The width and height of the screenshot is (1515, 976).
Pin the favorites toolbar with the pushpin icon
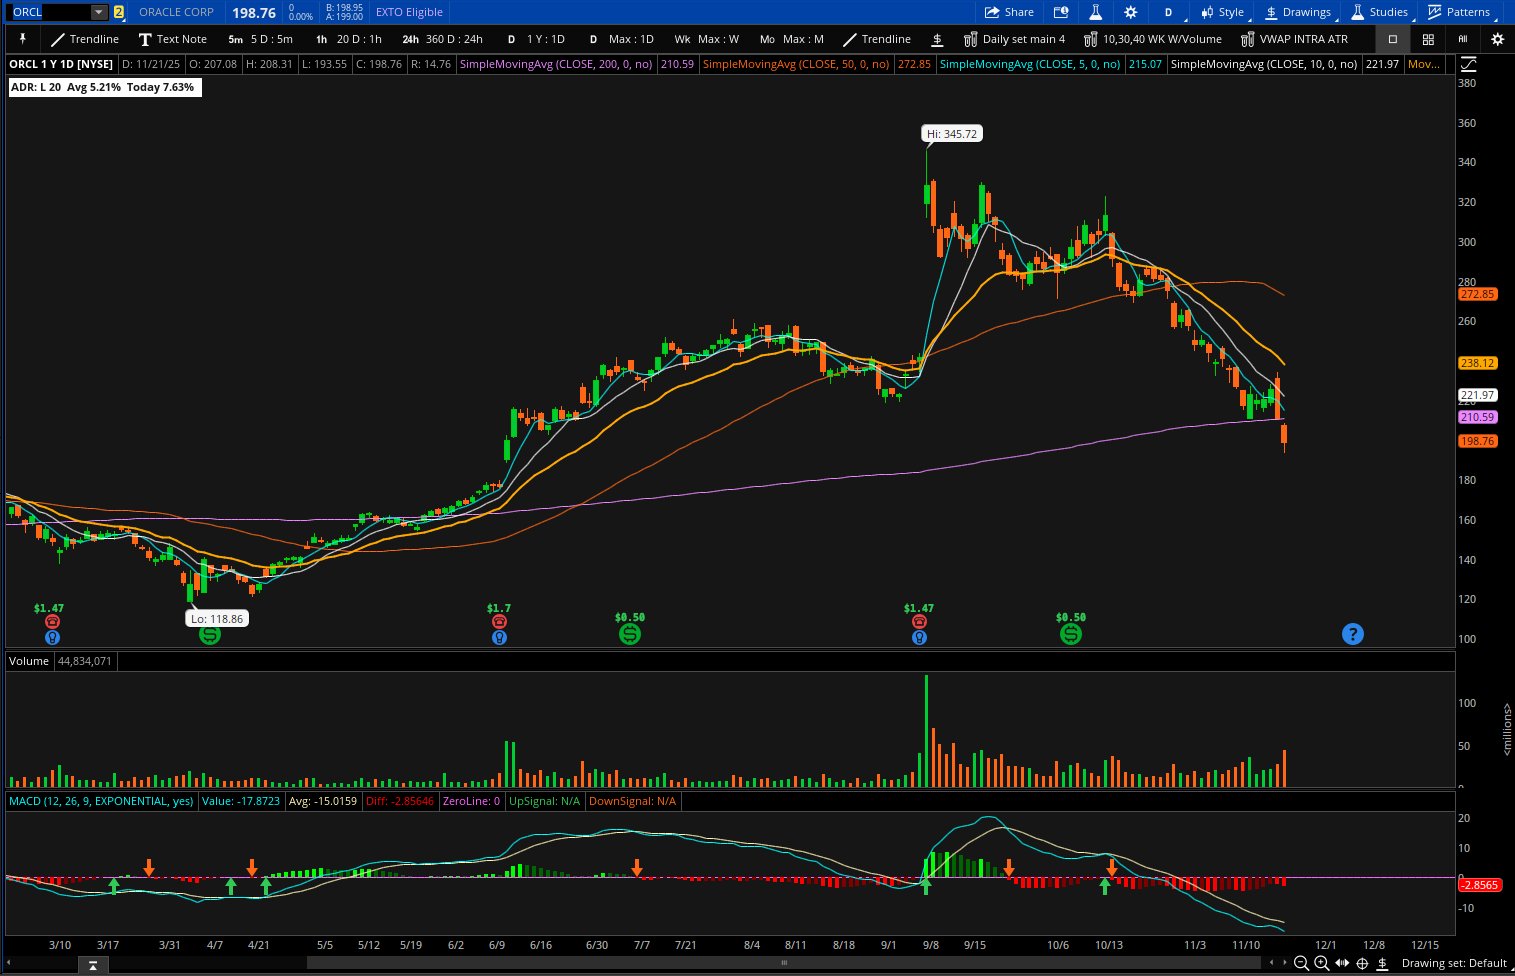[23, 39]
